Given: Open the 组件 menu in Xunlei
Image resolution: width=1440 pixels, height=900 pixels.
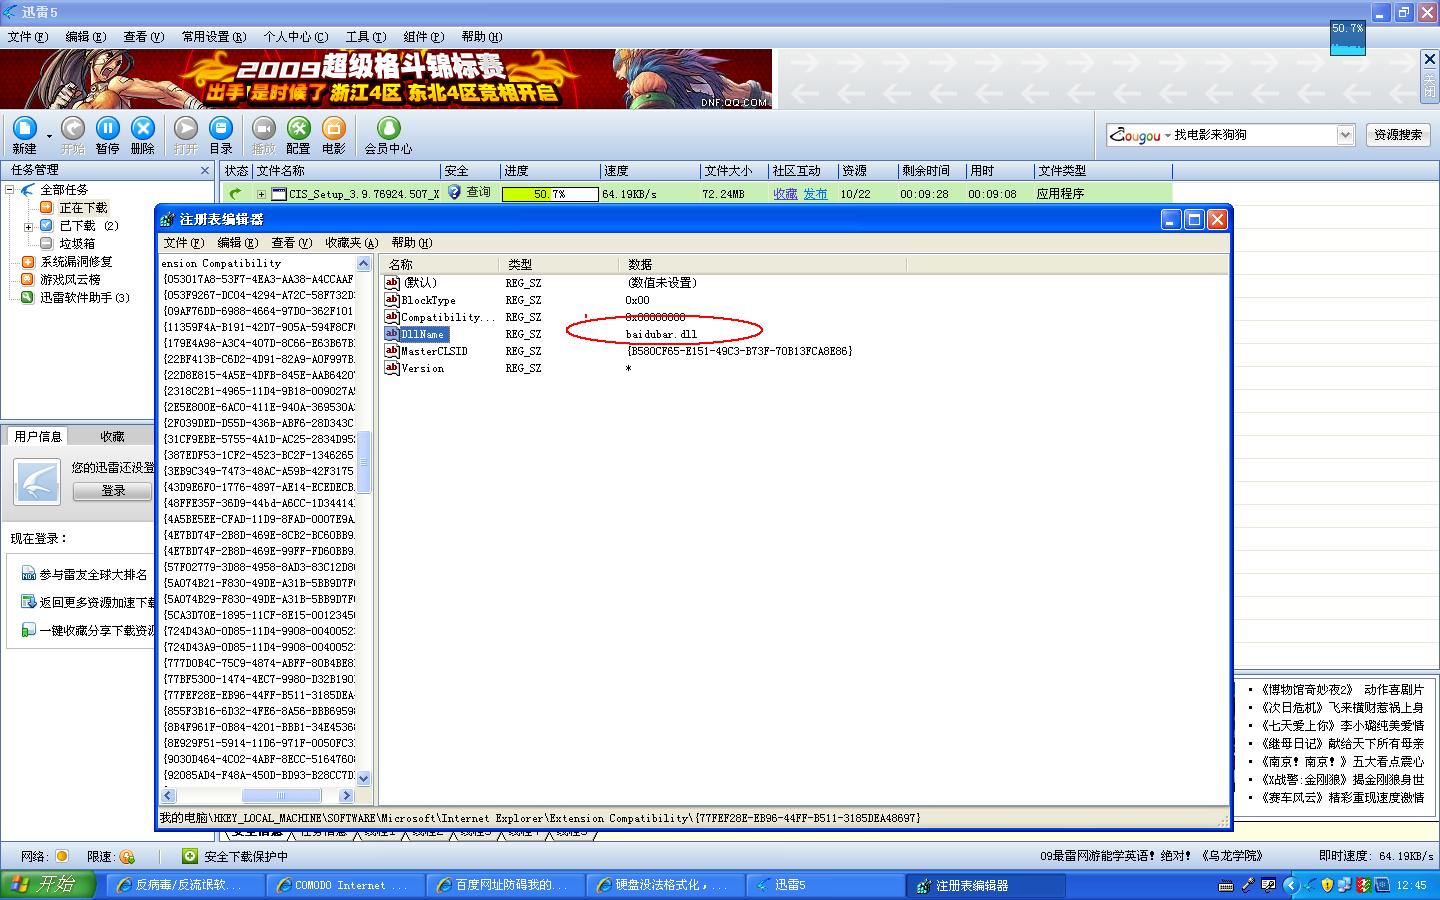Looking at the screenshot, I should click(x=423, y=37).
